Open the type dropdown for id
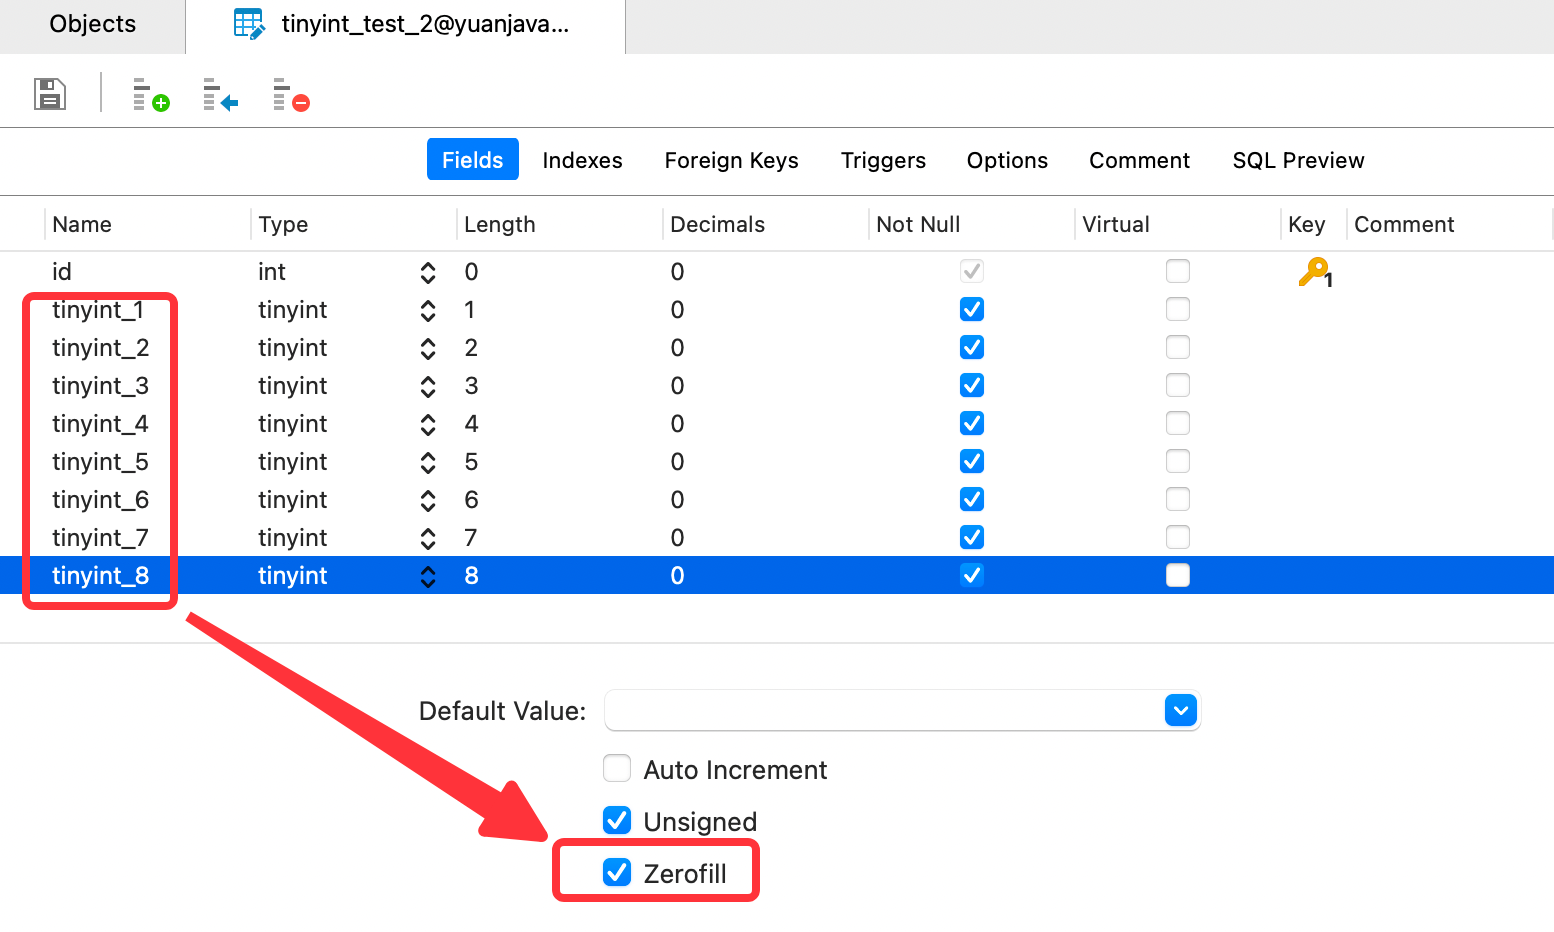This screenshot has width=1554, height=932. point(428,272)
